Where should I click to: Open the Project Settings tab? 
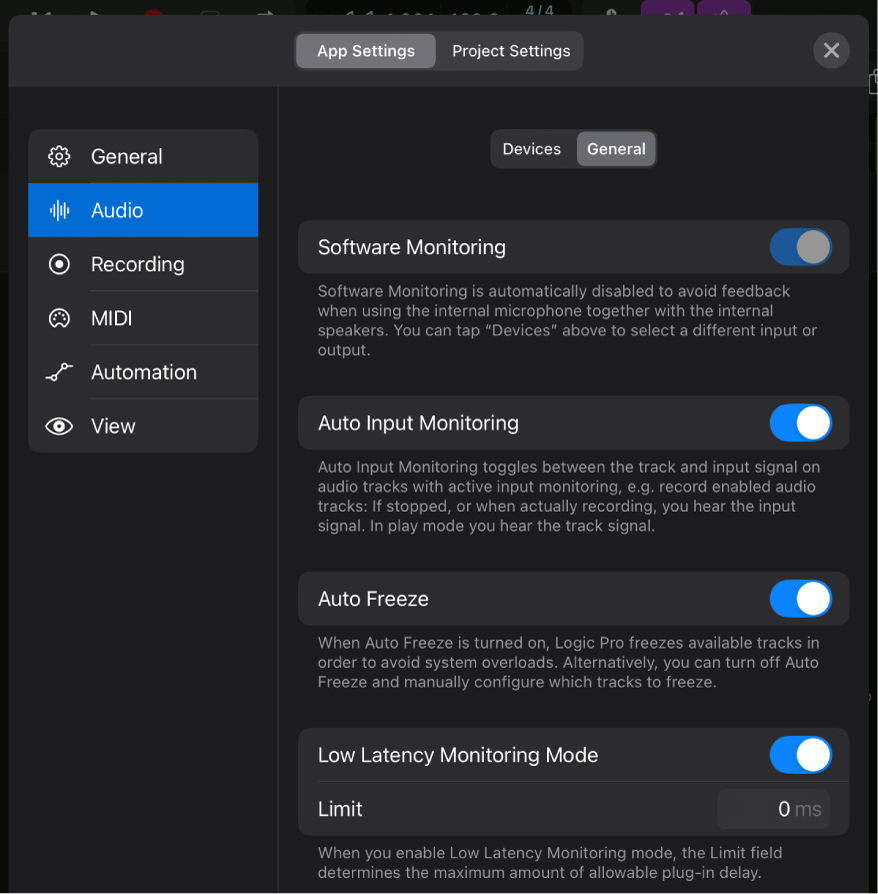coord(511,50)
